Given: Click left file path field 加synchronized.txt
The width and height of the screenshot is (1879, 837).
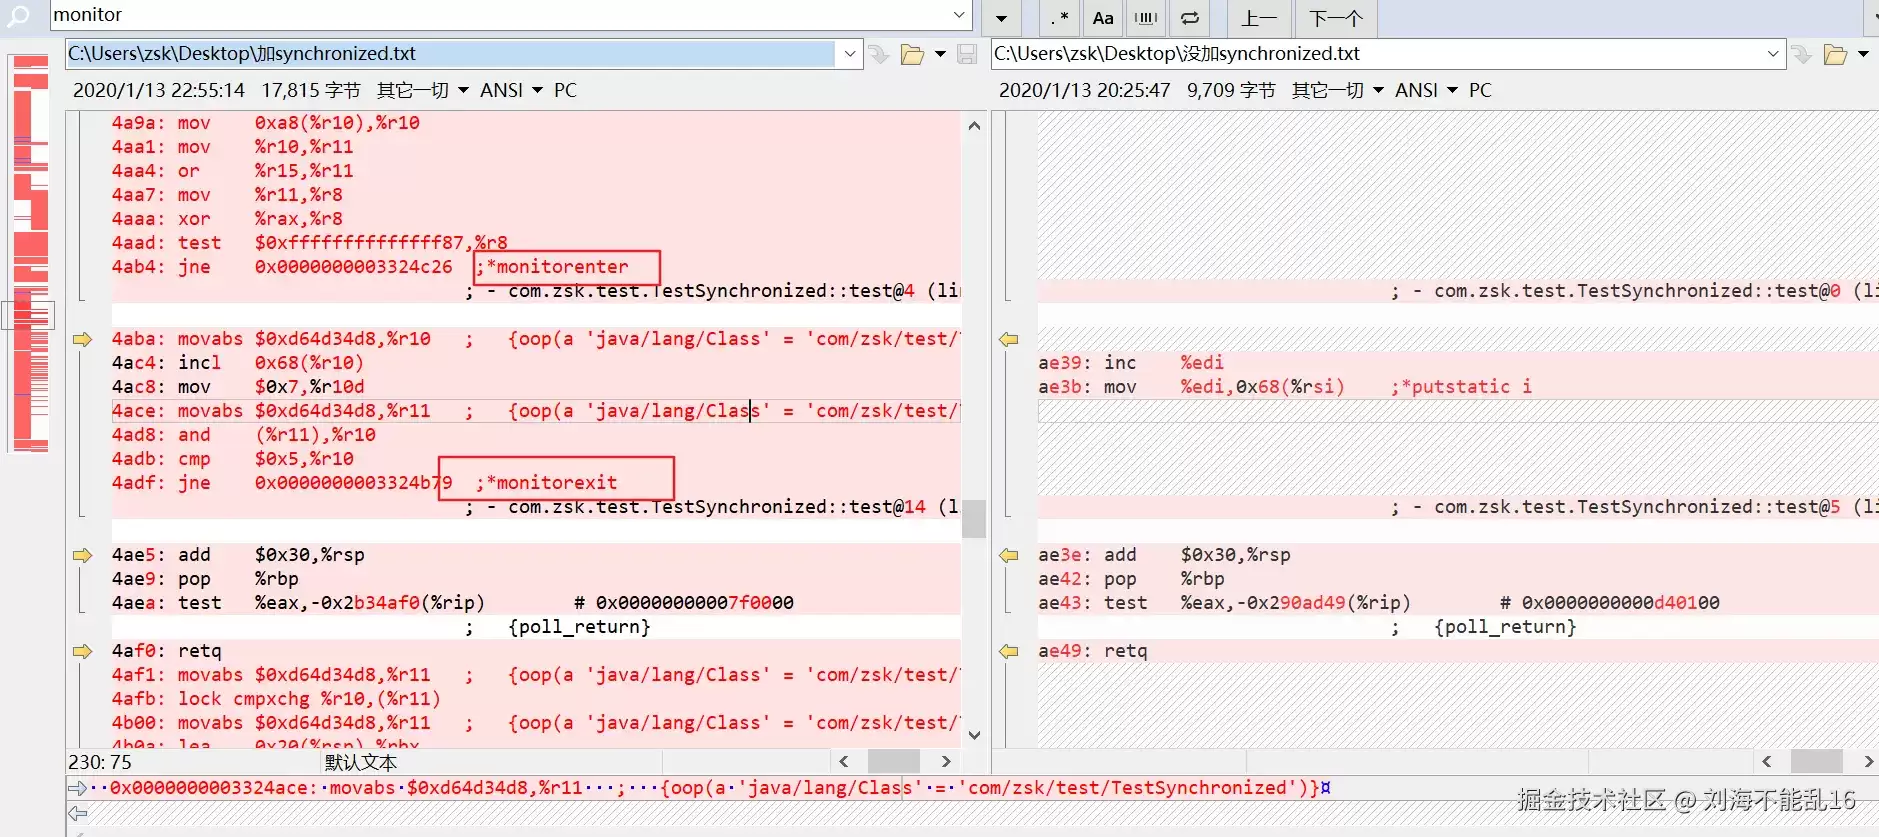Looking at the screenshot, I should click(x=450, y=54).
